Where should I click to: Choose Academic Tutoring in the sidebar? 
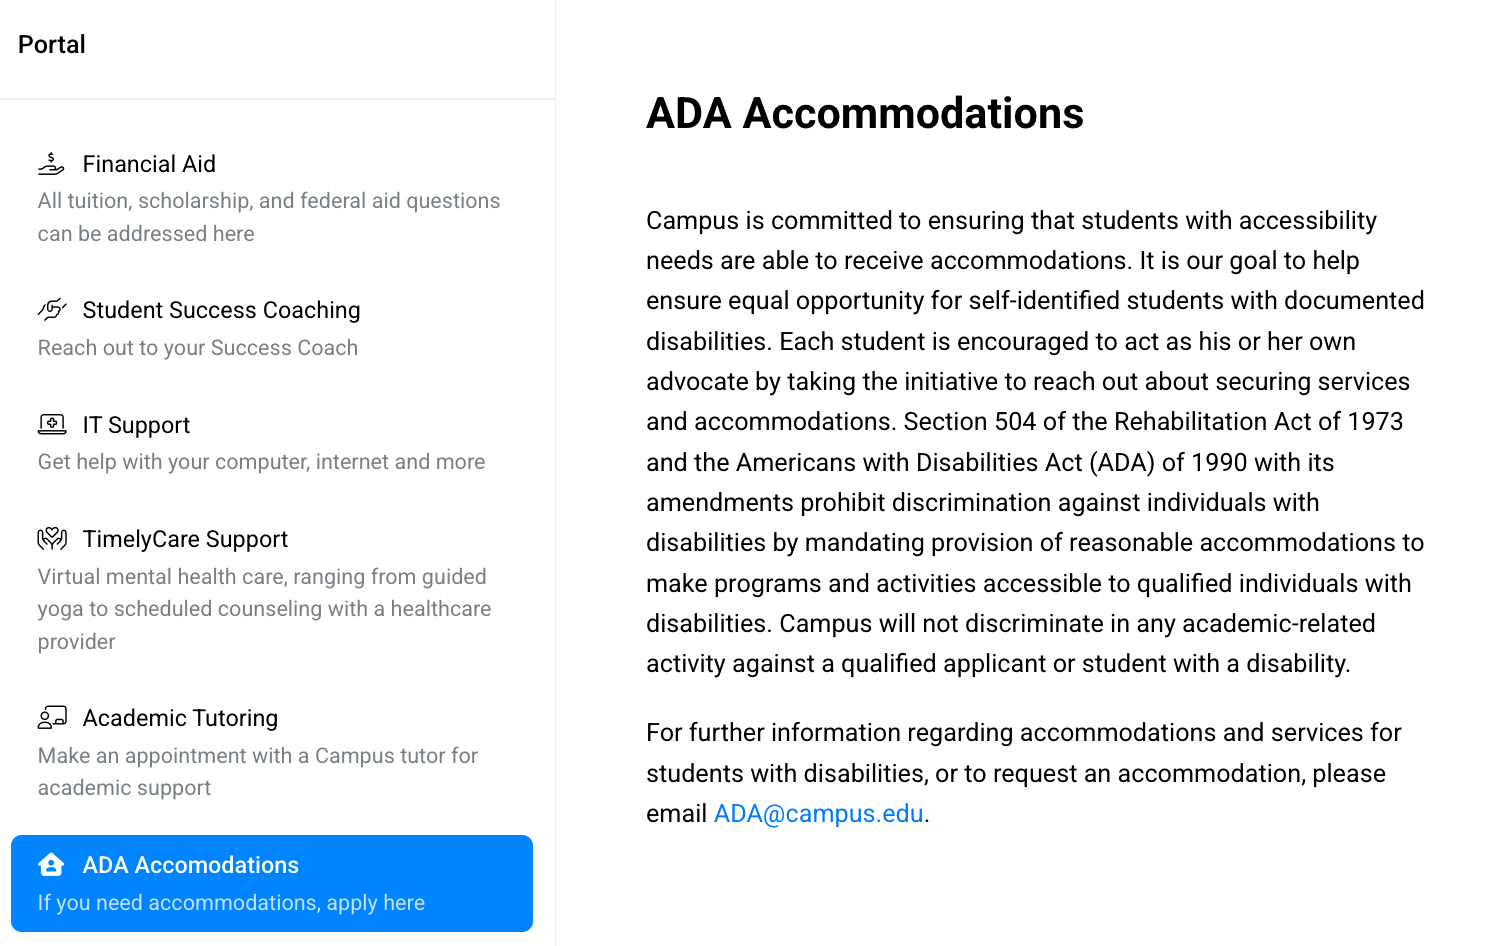(180, 718)
